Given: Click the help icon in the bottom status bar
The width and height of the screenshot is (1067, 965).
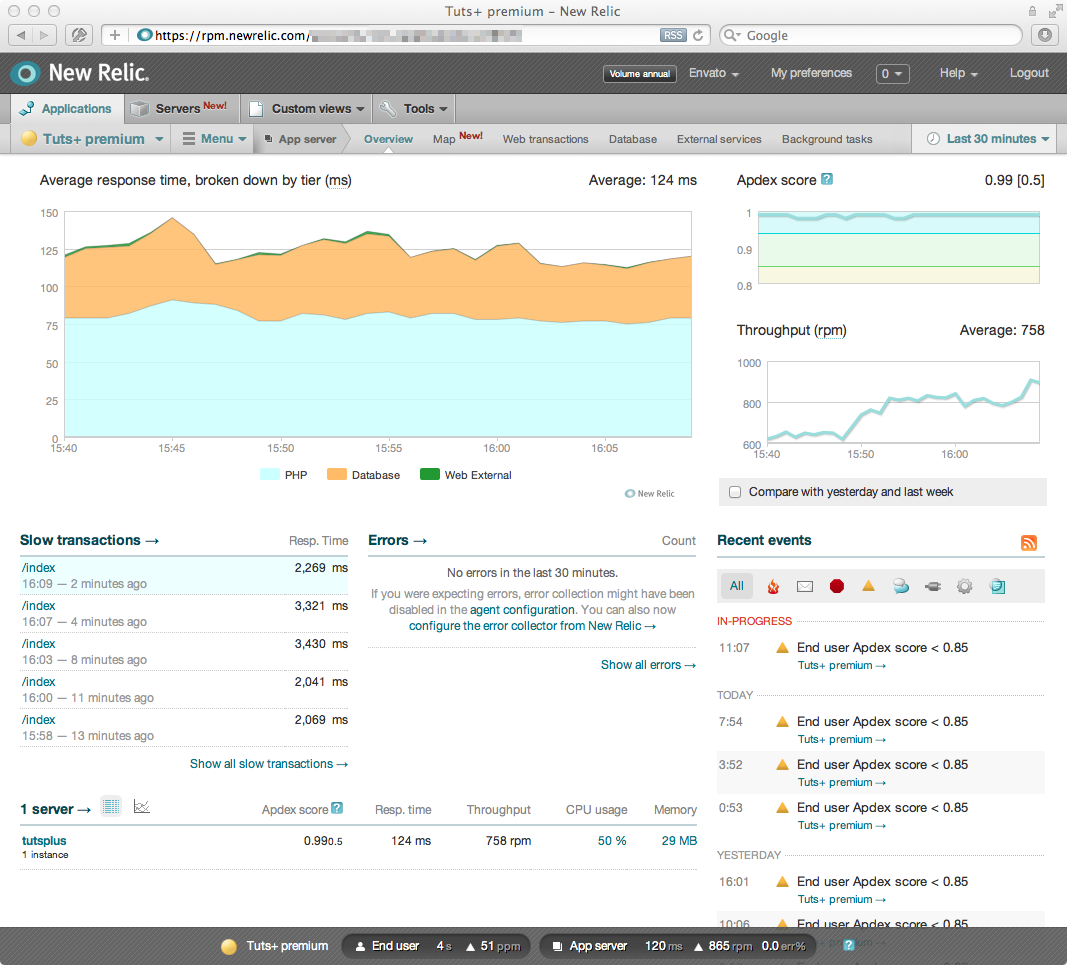Looking at the screenshot, I should tap(849, 945).
